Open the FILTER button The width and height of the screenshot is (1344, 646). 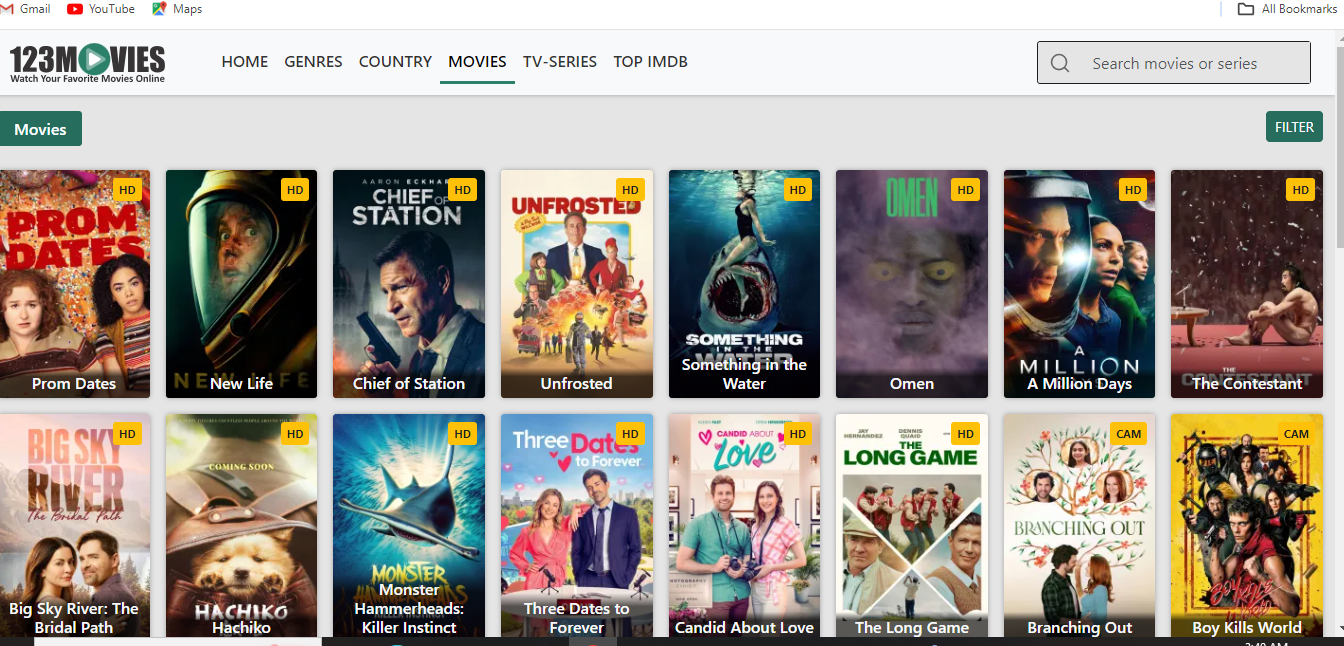point(1294,128)
